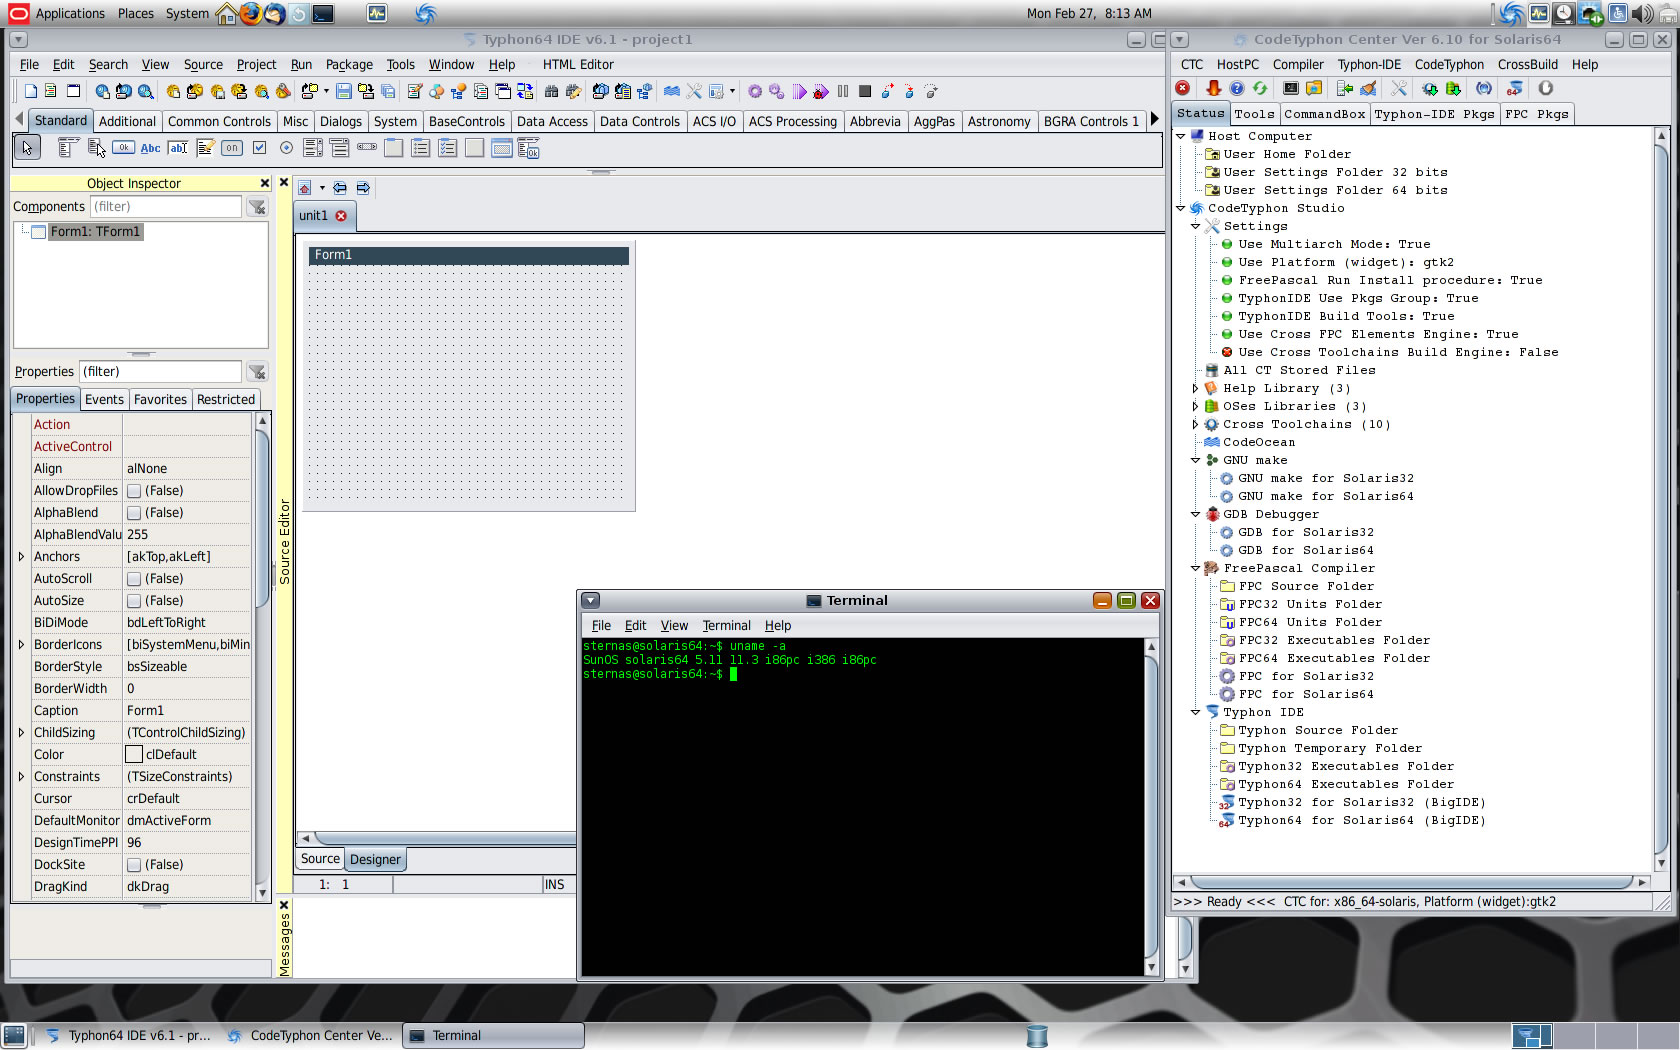Close the unit1 editor tab
This screenshot has height=1050, width=1680.
coord(341,216)
